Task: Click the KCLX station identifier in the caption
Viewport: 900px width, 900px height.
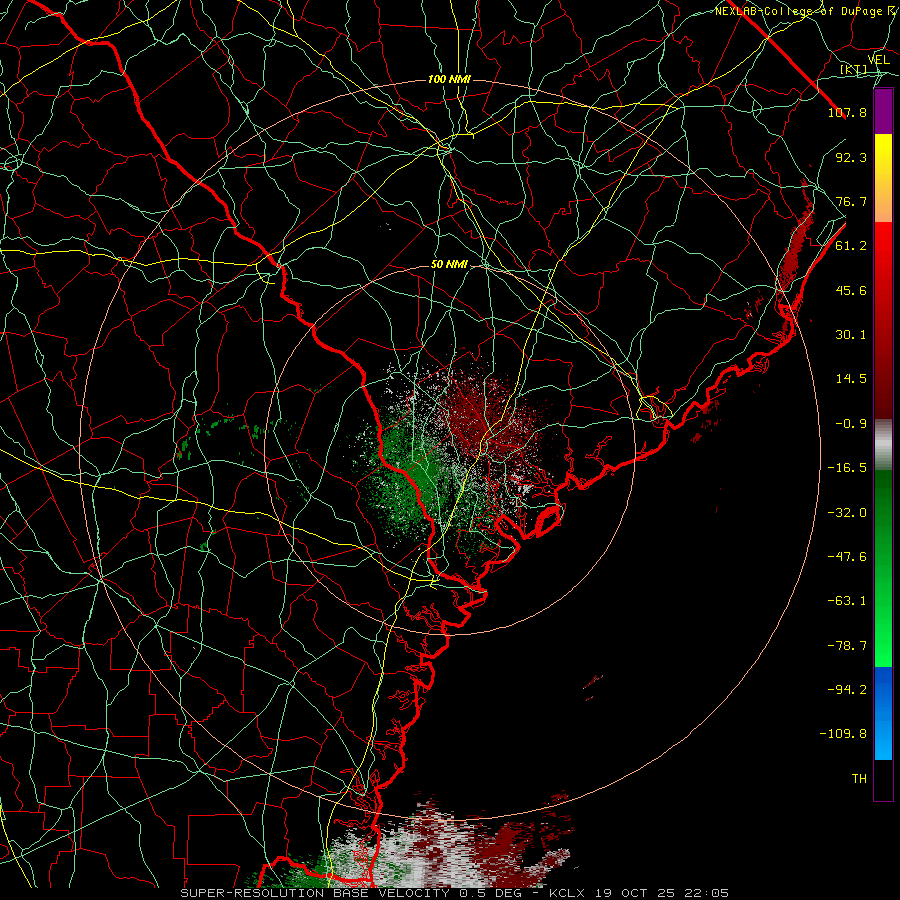Action: click(x=569, y=893)
